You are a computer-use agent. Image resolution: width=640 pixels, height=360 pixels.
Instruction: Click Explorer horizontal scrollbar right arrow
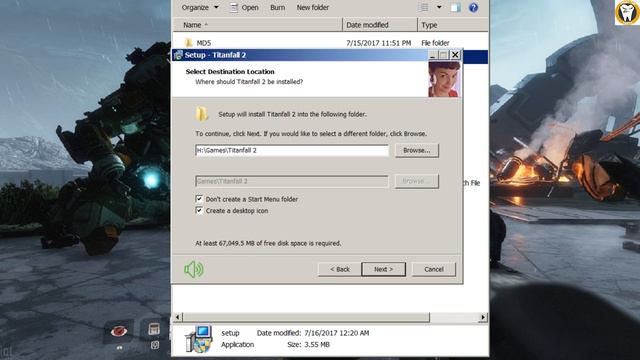point(483,317)
